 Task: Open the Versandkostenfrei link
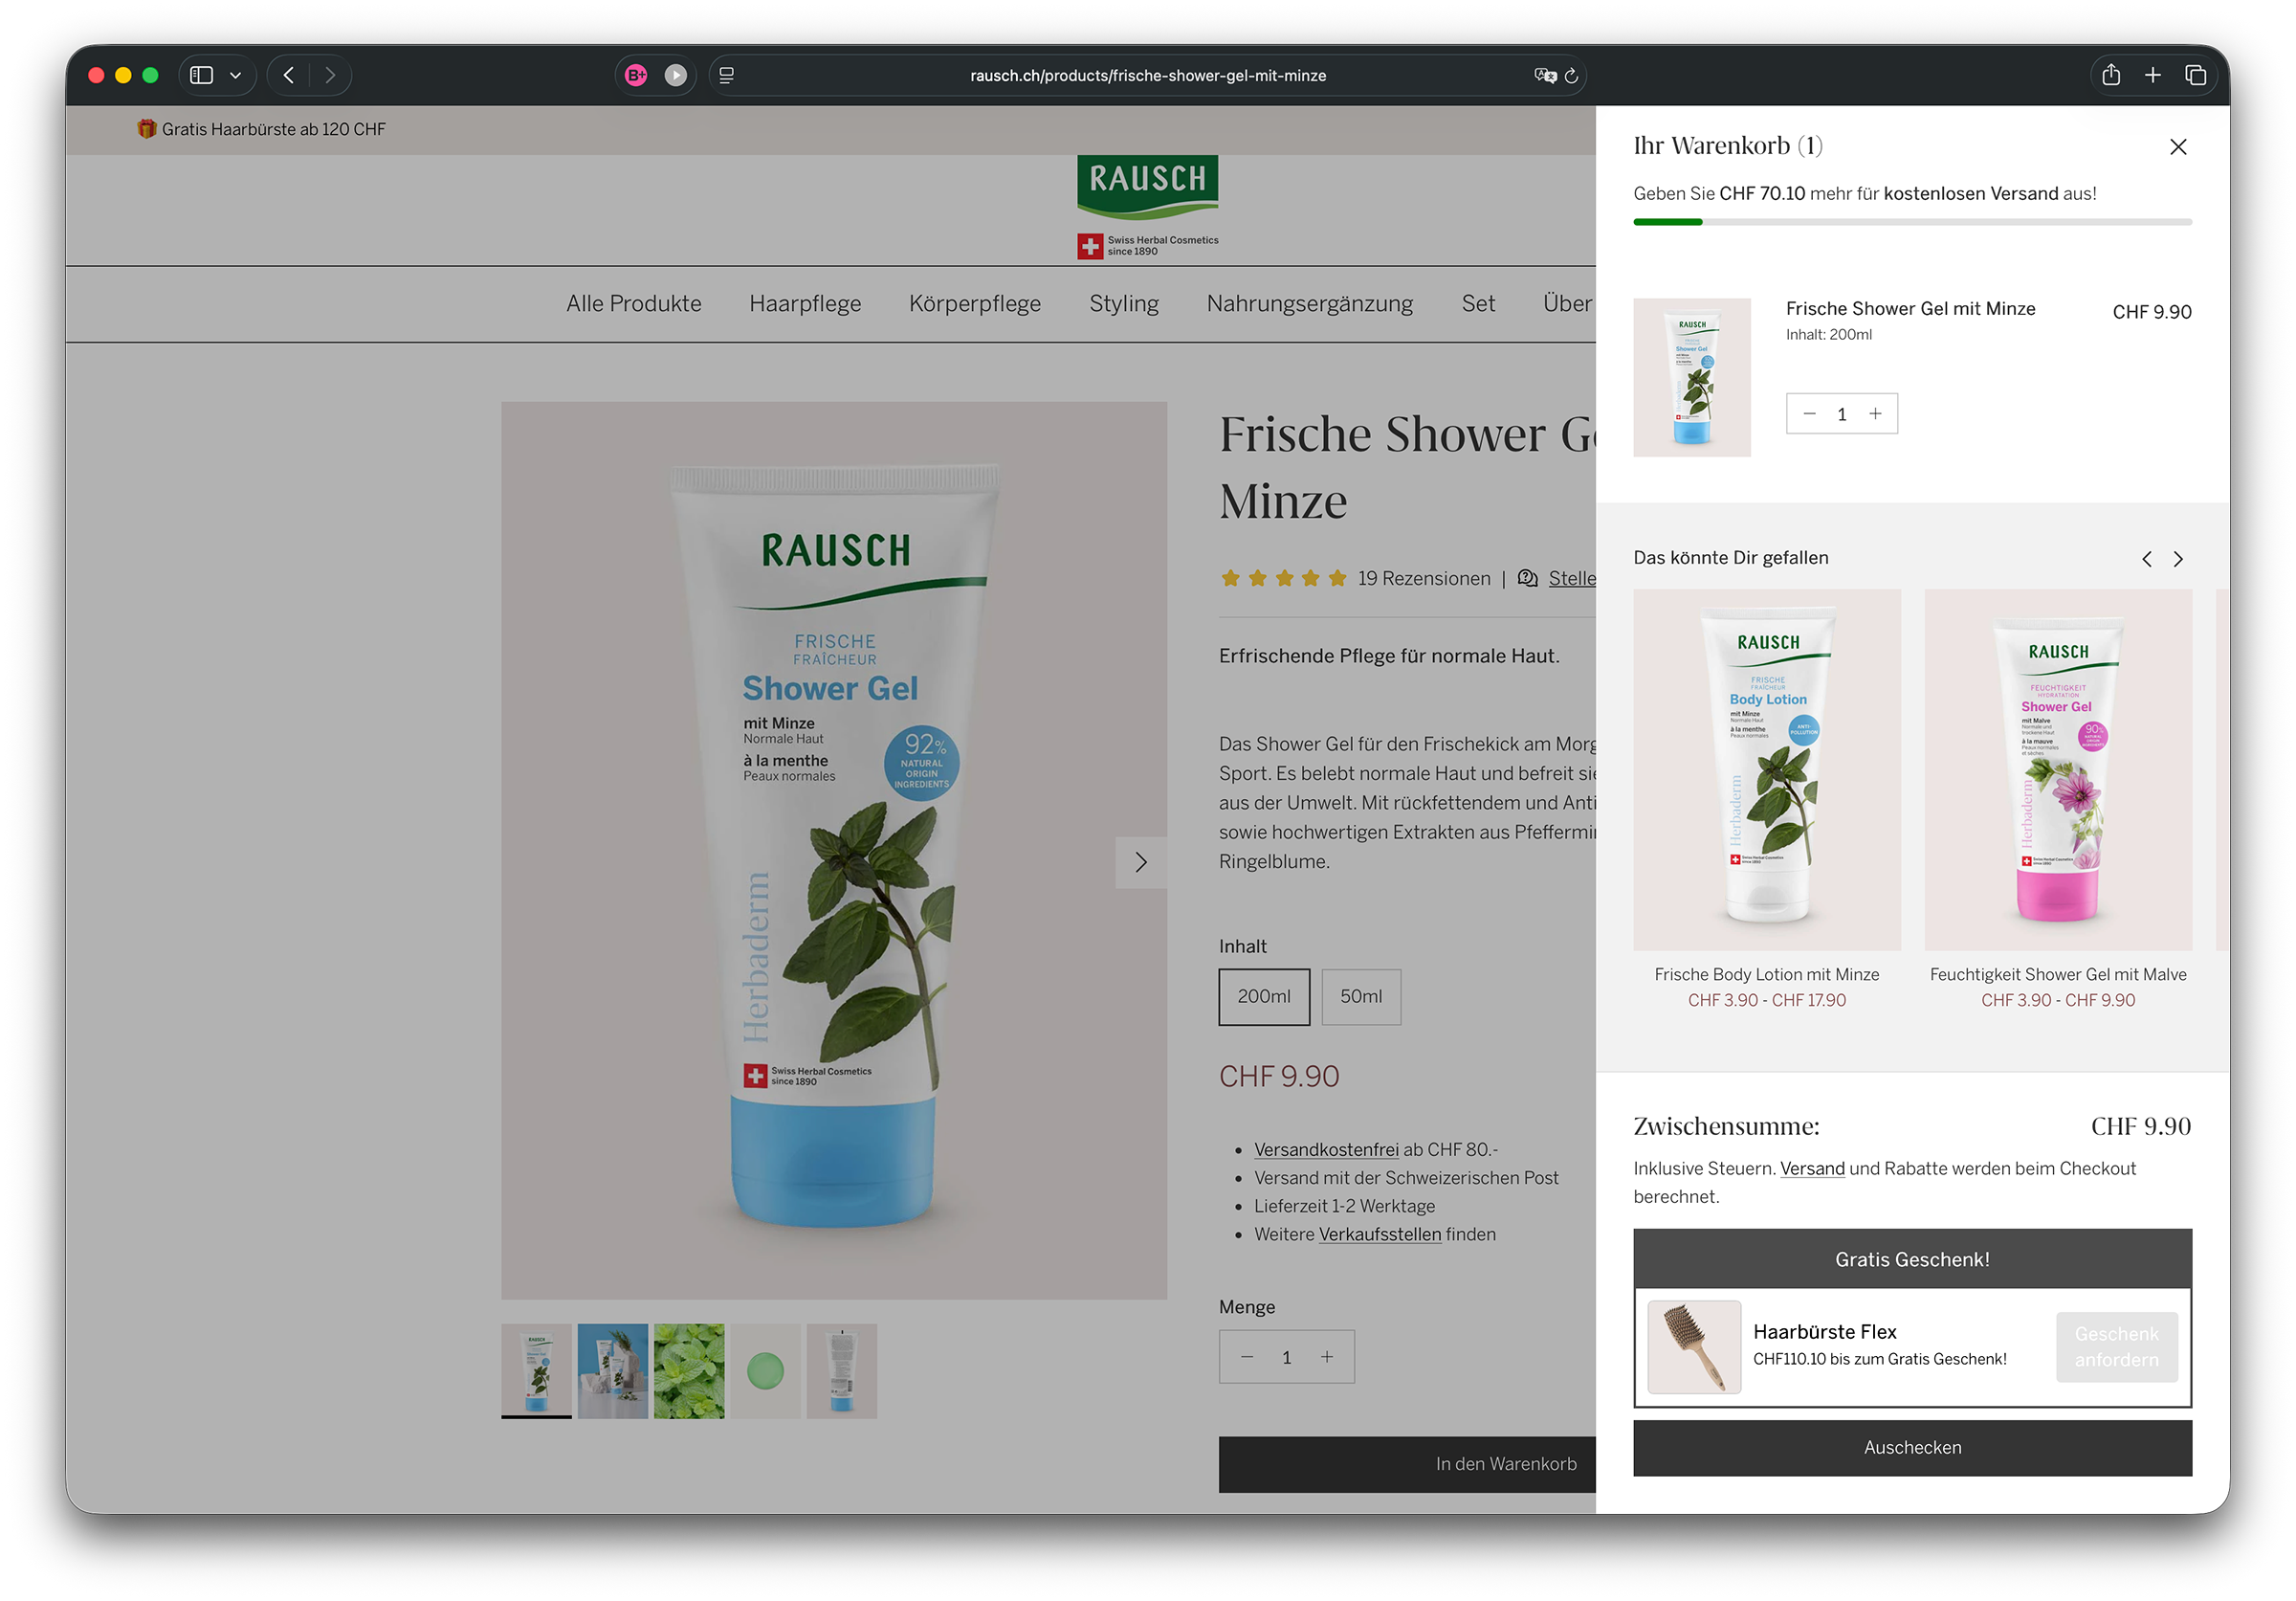pos(1327,1150)
